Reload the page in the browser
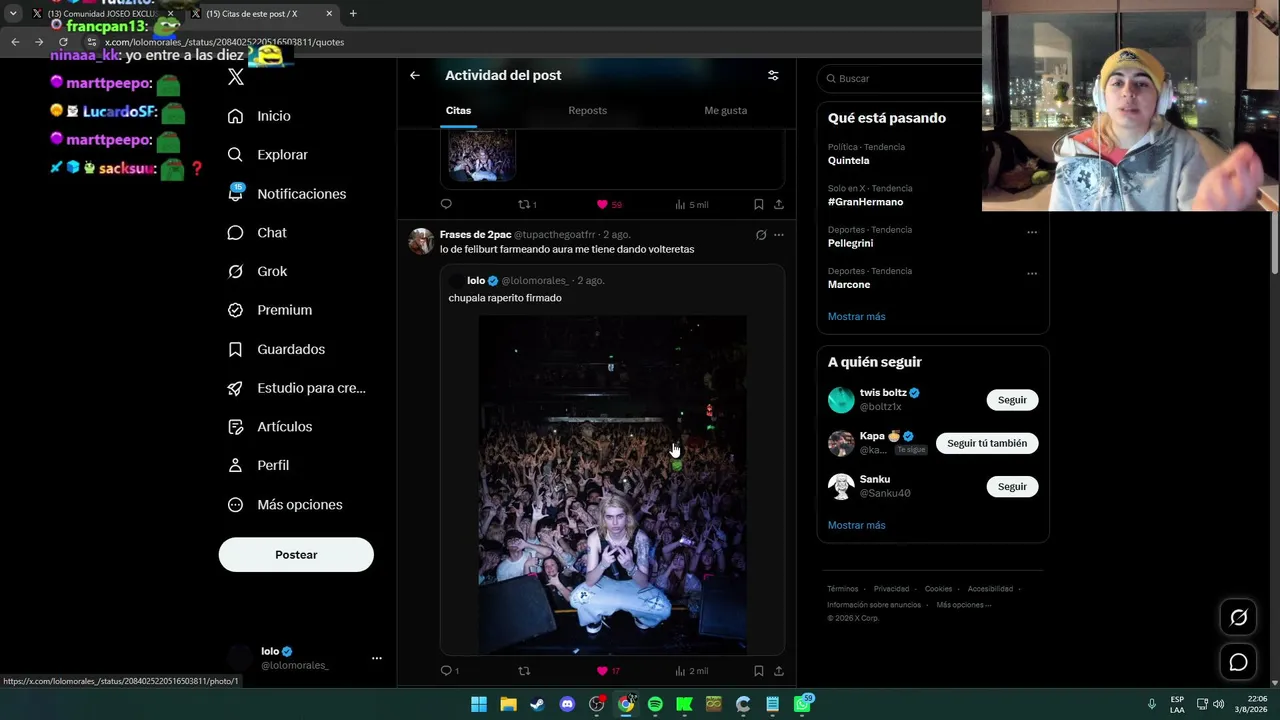This screenshot has width=1280, height=720. tap(63, 42)
